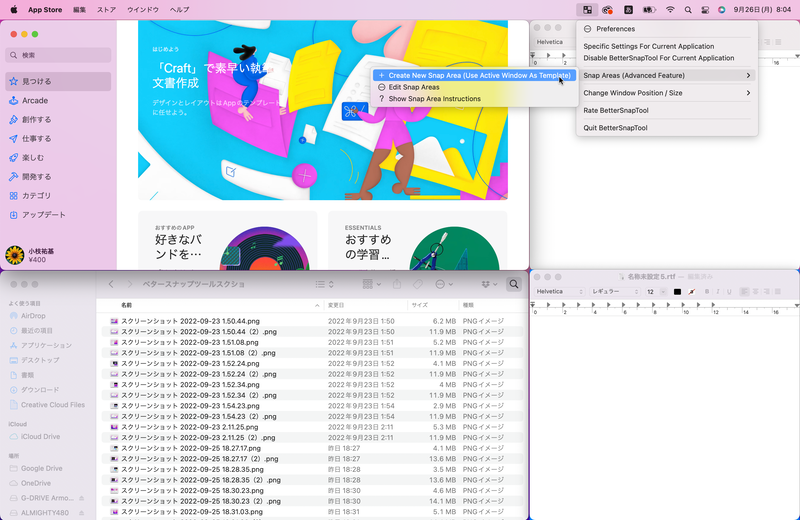Eject G-DRIVE Armo volume
Viewport: 800px width, 520px height.
tap(82, 498)
